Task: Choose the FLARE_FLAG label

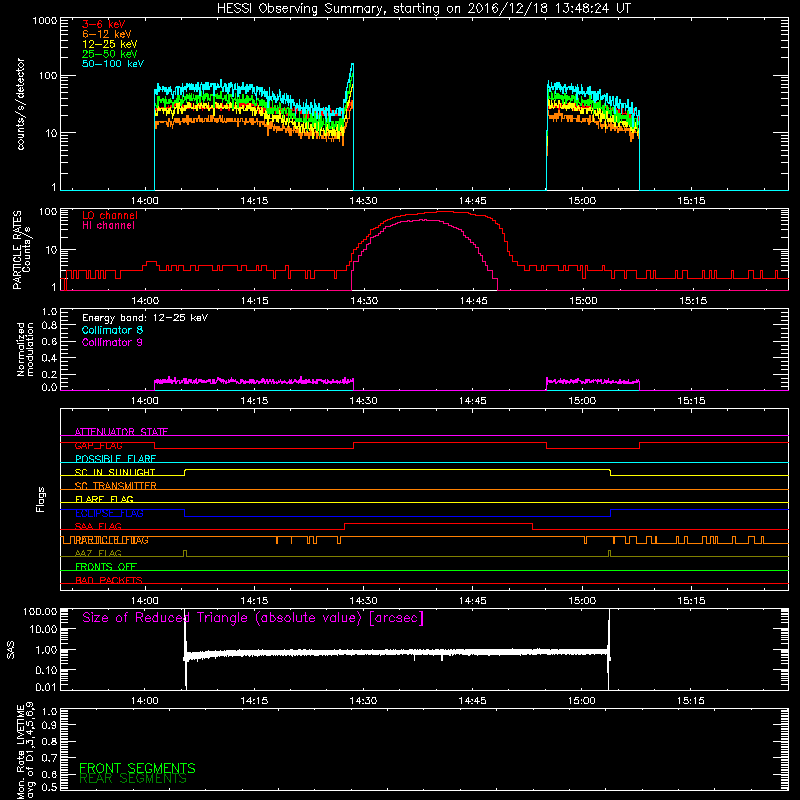Action: pyautogui.click(x=104, y=499)
